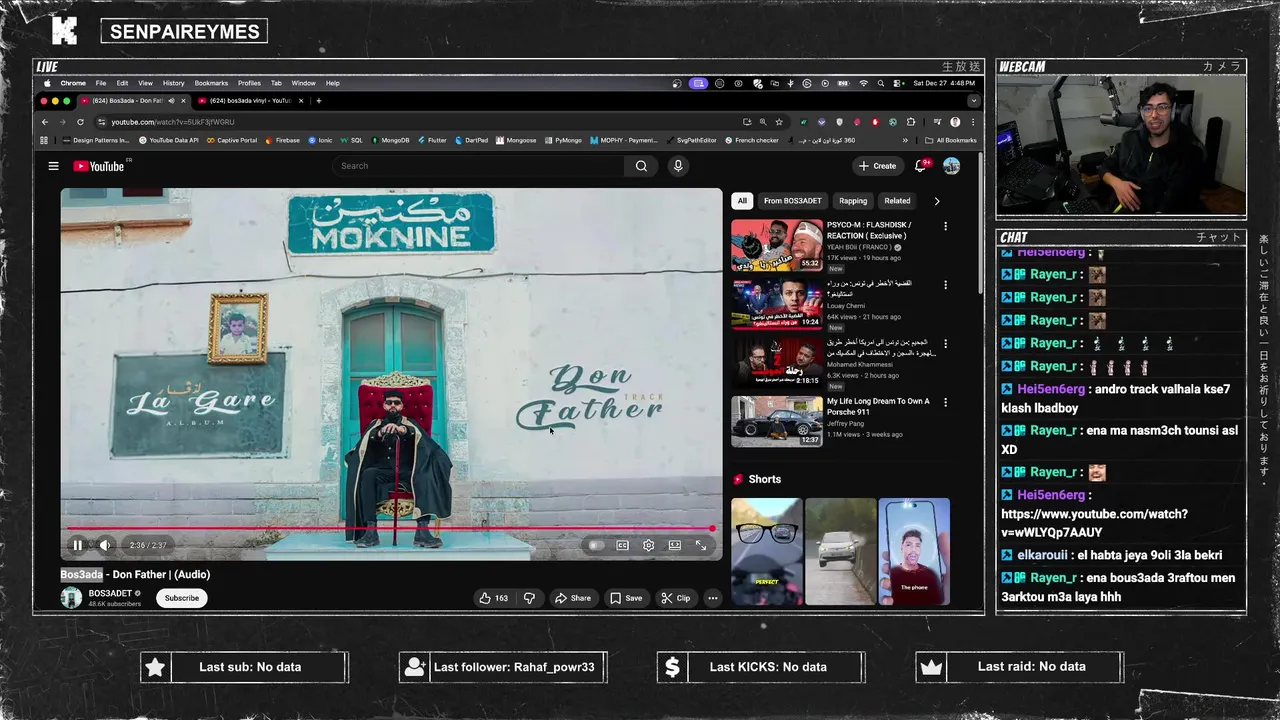Open more actions beside the Clip button
The width and height of the screenshot is (1280, 720).
712,598
